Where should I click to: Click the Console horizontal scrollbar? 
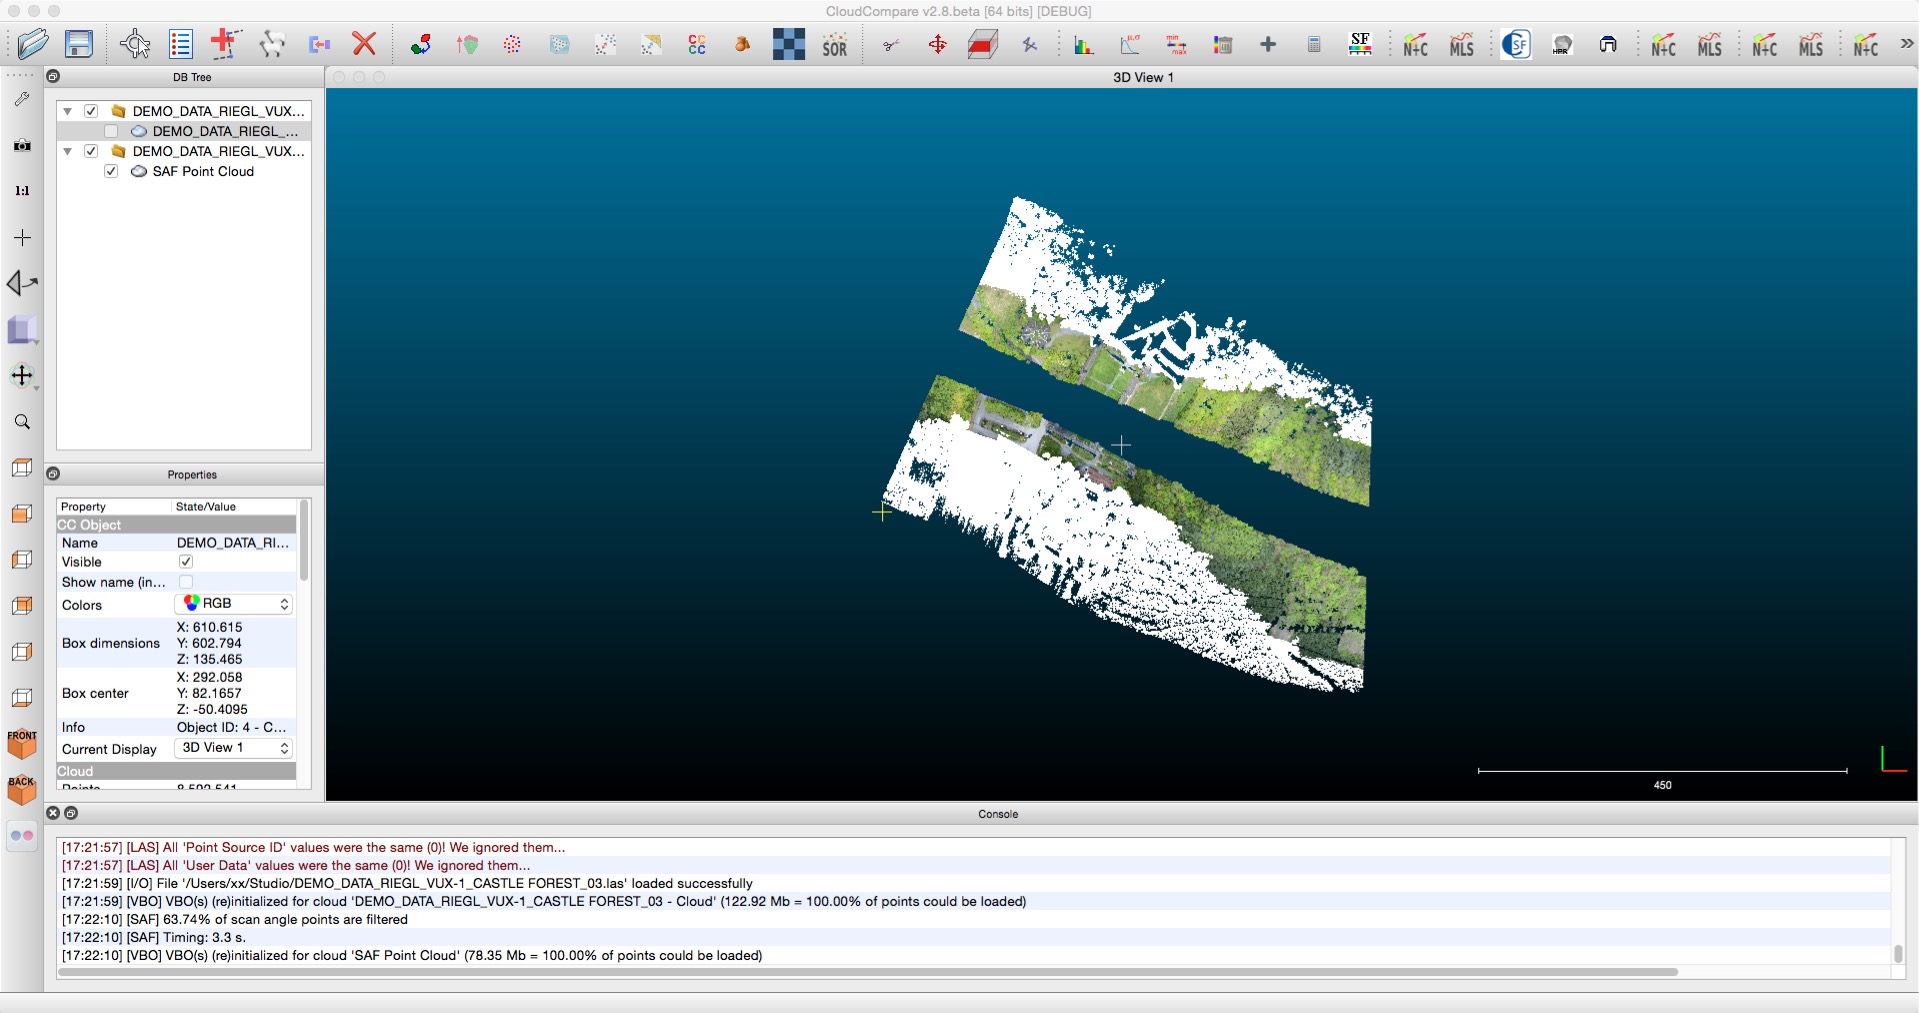pyautogui.click(x=869, y=972)
